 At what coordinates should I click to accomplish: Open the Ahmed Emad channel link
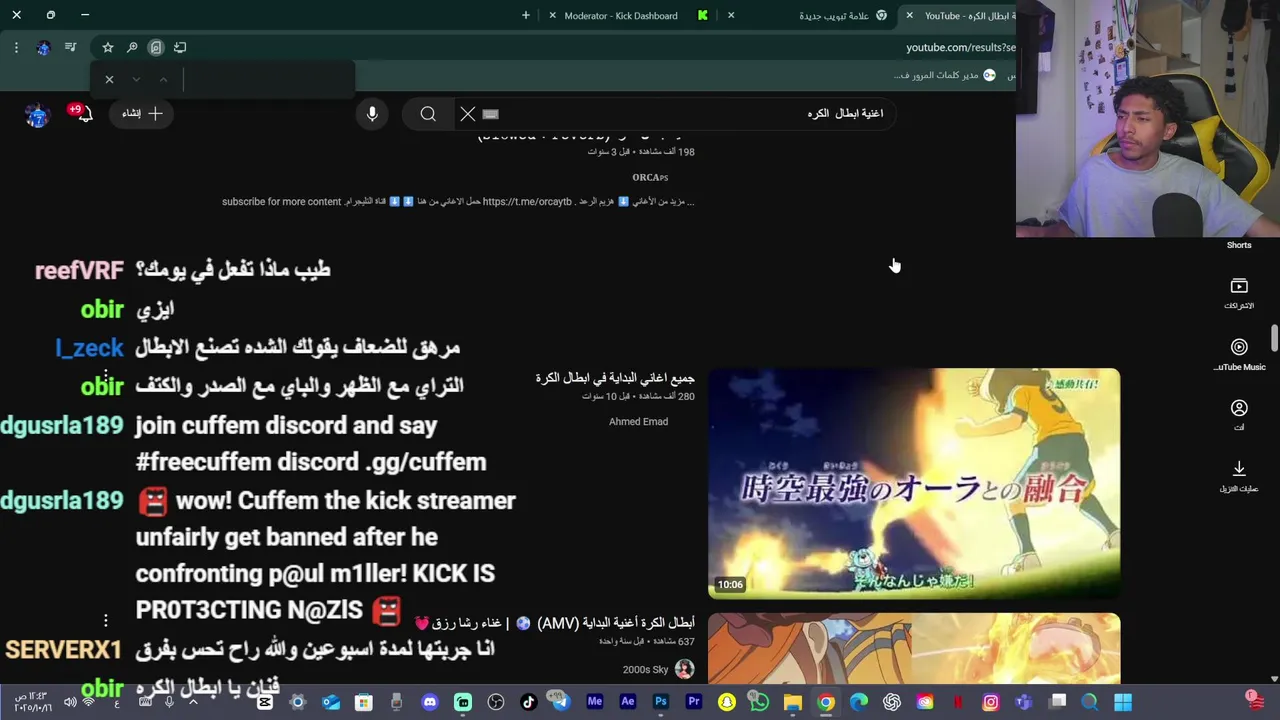click(638, 421)
